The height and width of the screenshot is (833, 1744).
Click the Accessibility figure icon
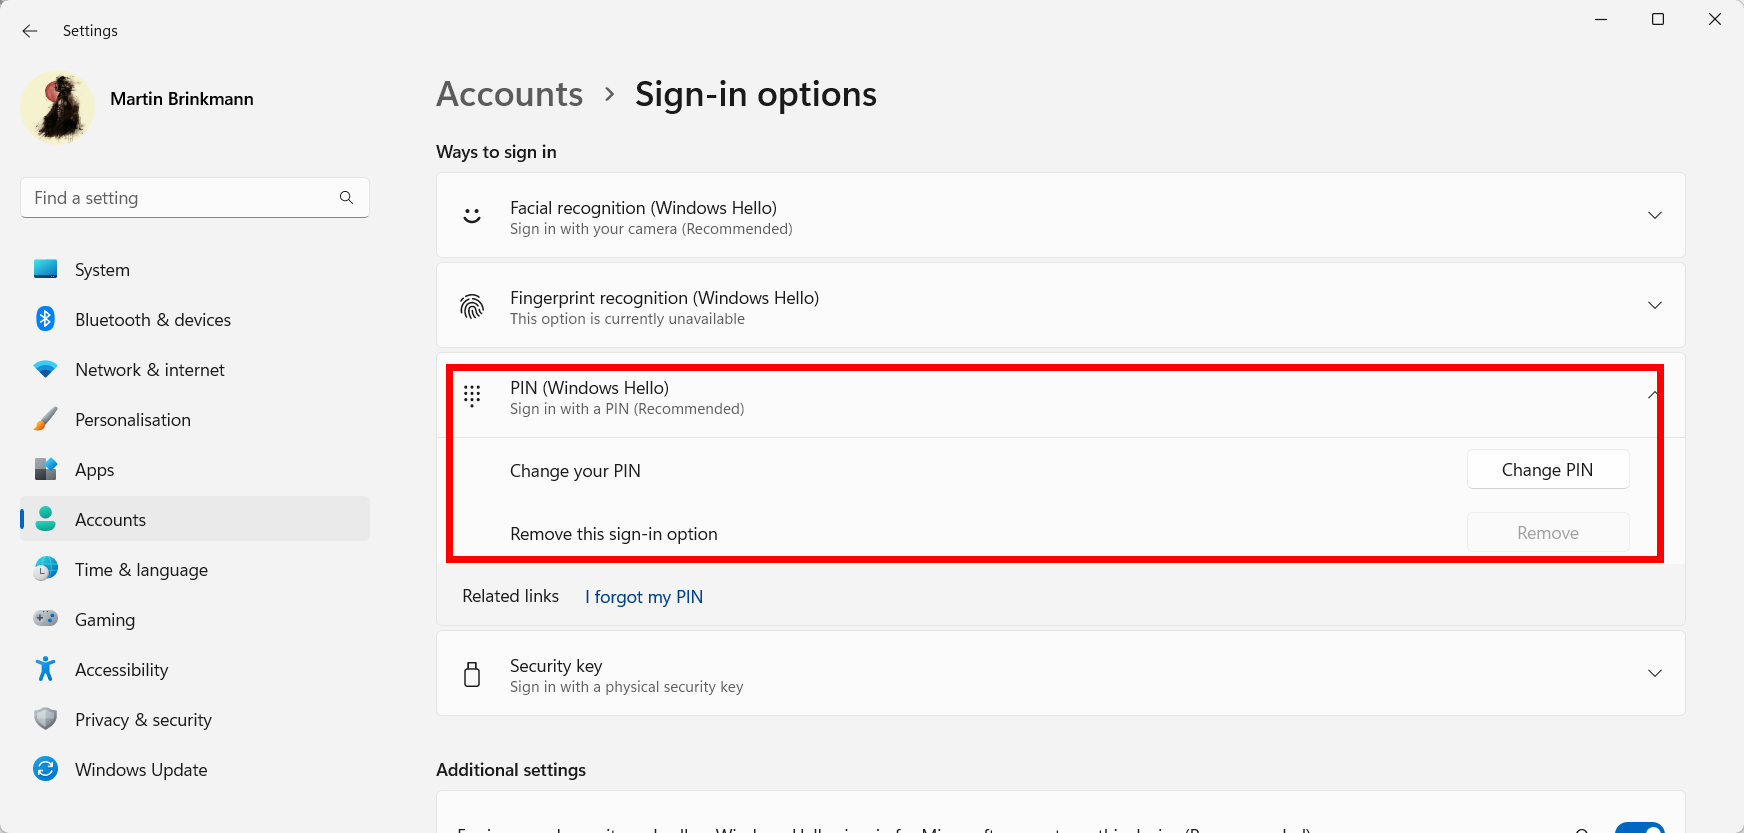pos(46,669)
